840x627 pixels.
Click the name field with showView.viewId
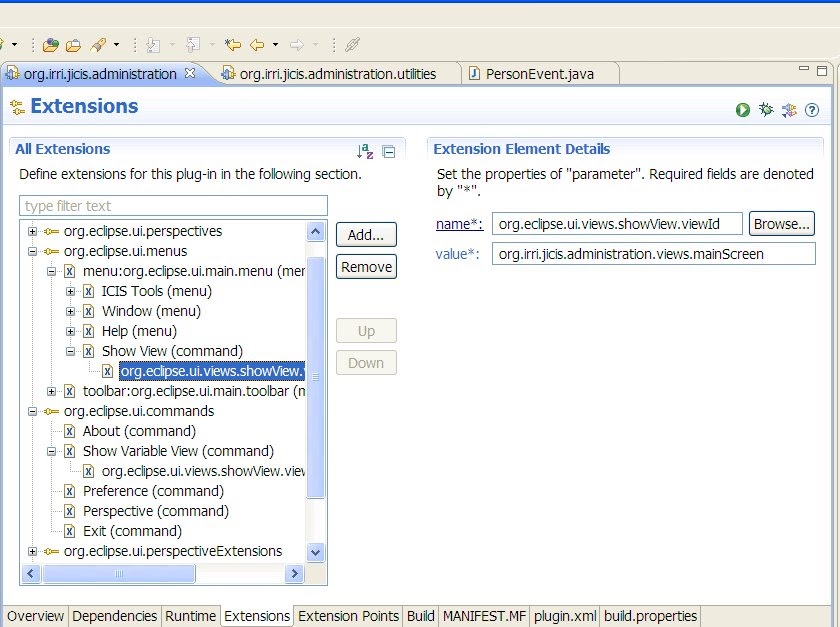[x=617, y=224]
